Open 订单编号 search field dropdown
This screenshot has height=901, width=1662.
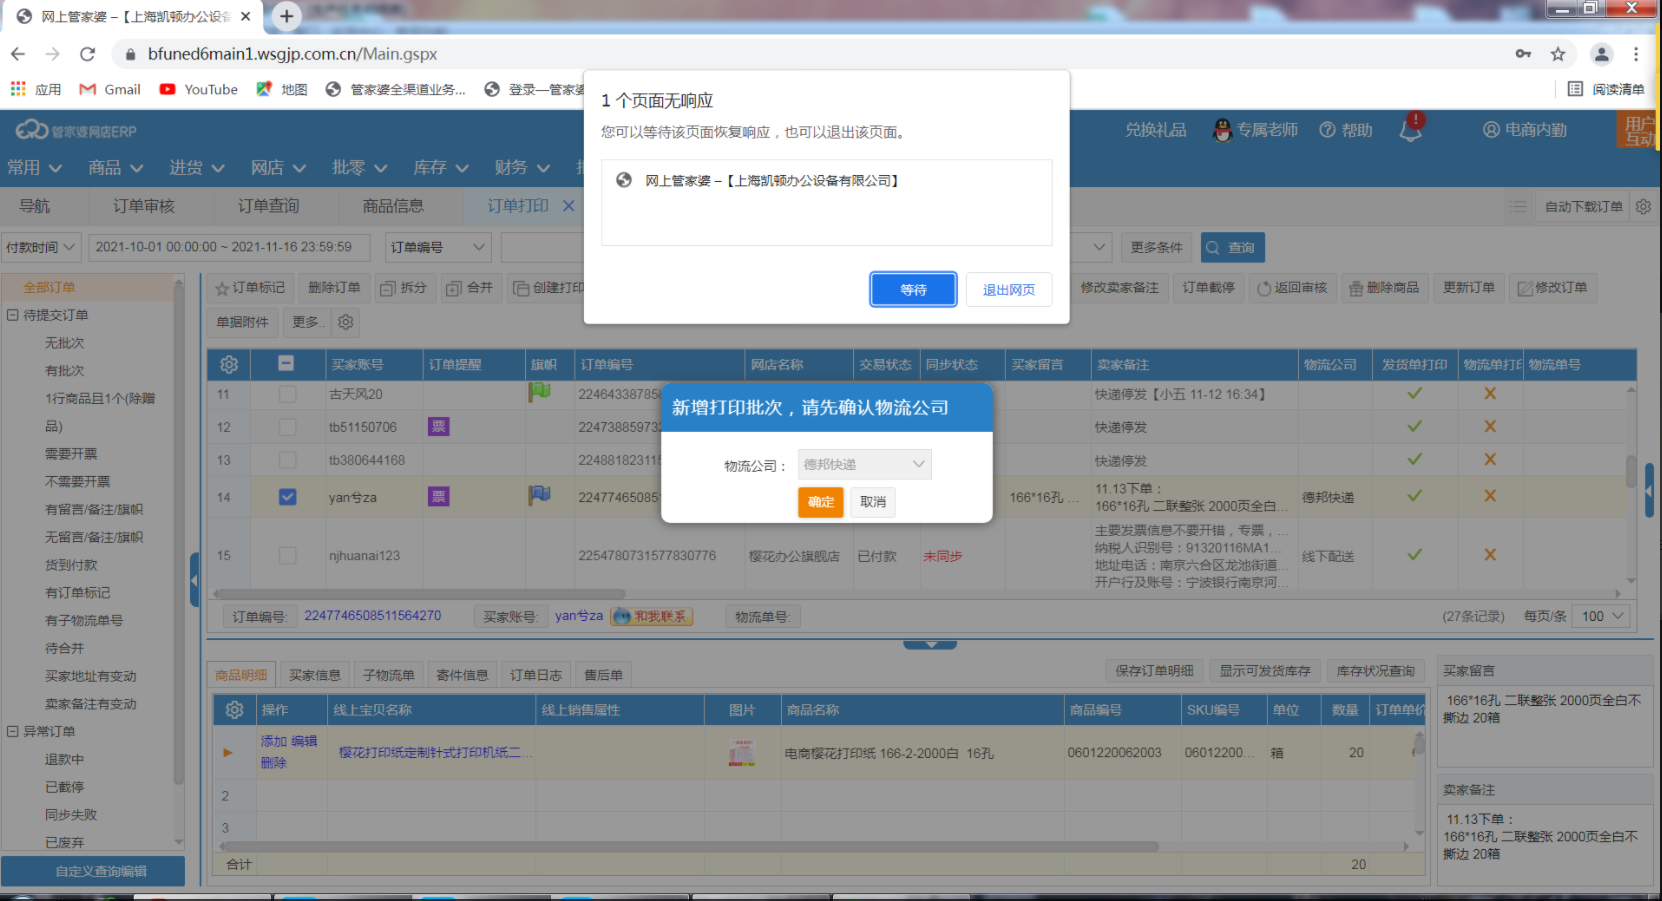tap(438, 247)
